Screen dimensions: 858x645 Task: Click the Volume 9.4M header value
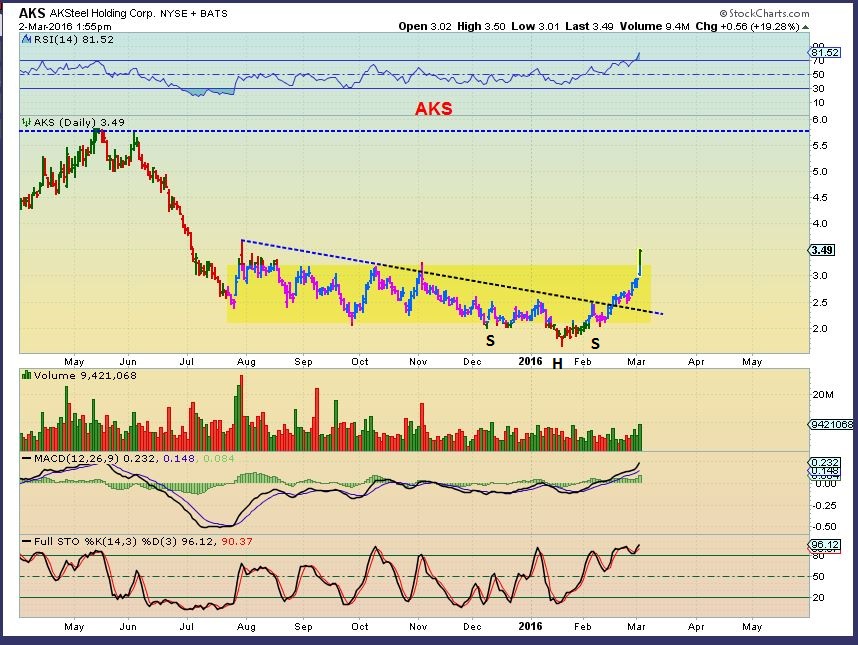(654, 26)
